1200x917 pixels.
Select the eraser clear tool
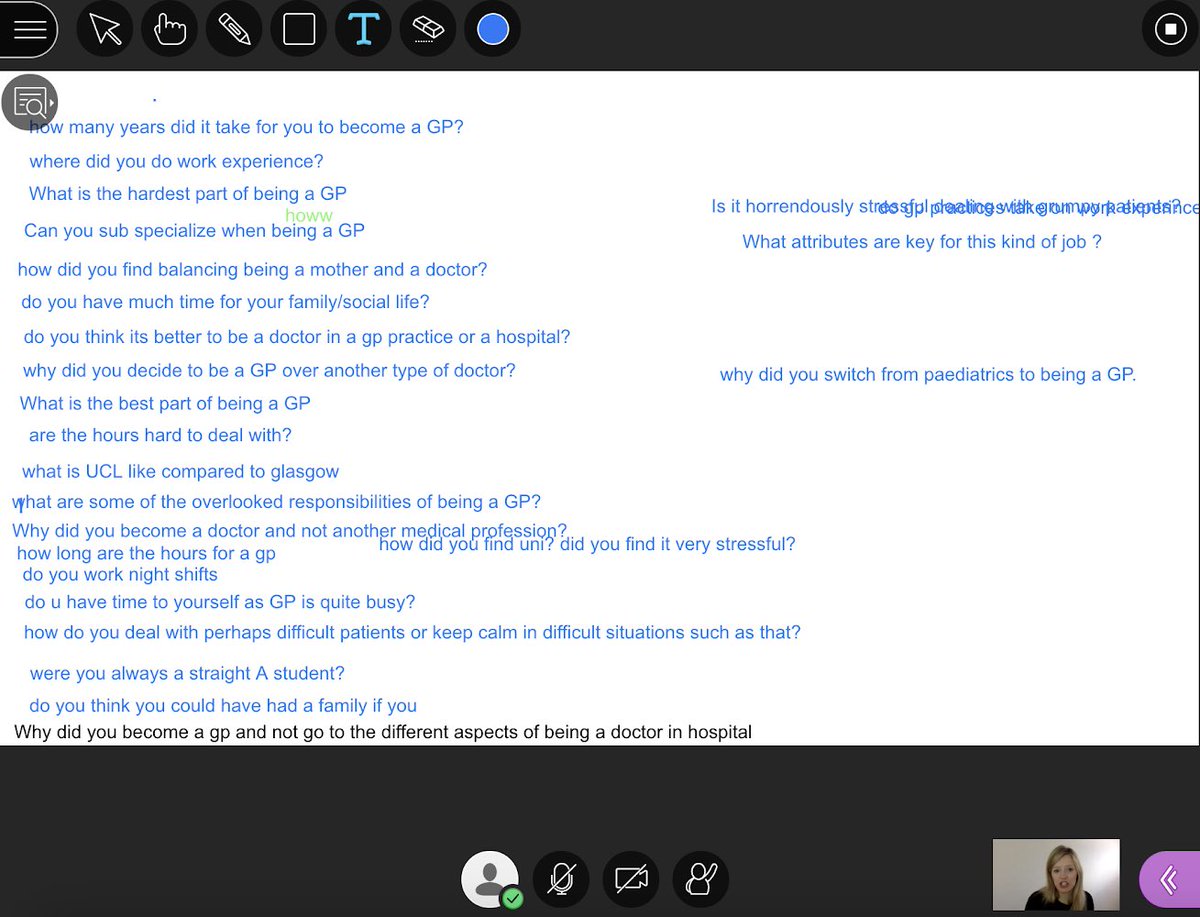[428, 29]
